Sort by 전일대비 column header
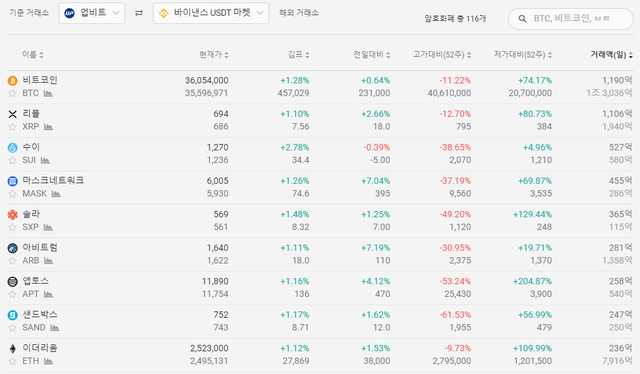This screenshot has height=374, width=640. tap(372, 55)
